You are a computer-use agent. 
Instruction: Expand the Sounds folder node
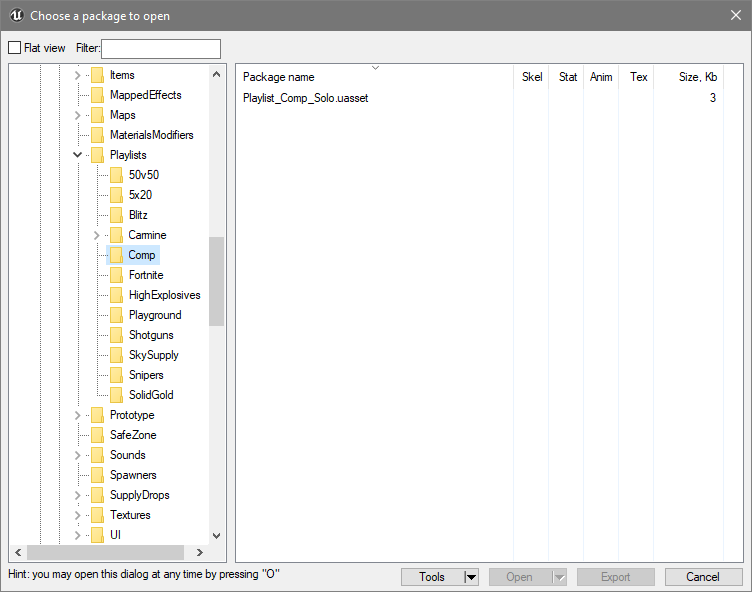pos(77,455)
